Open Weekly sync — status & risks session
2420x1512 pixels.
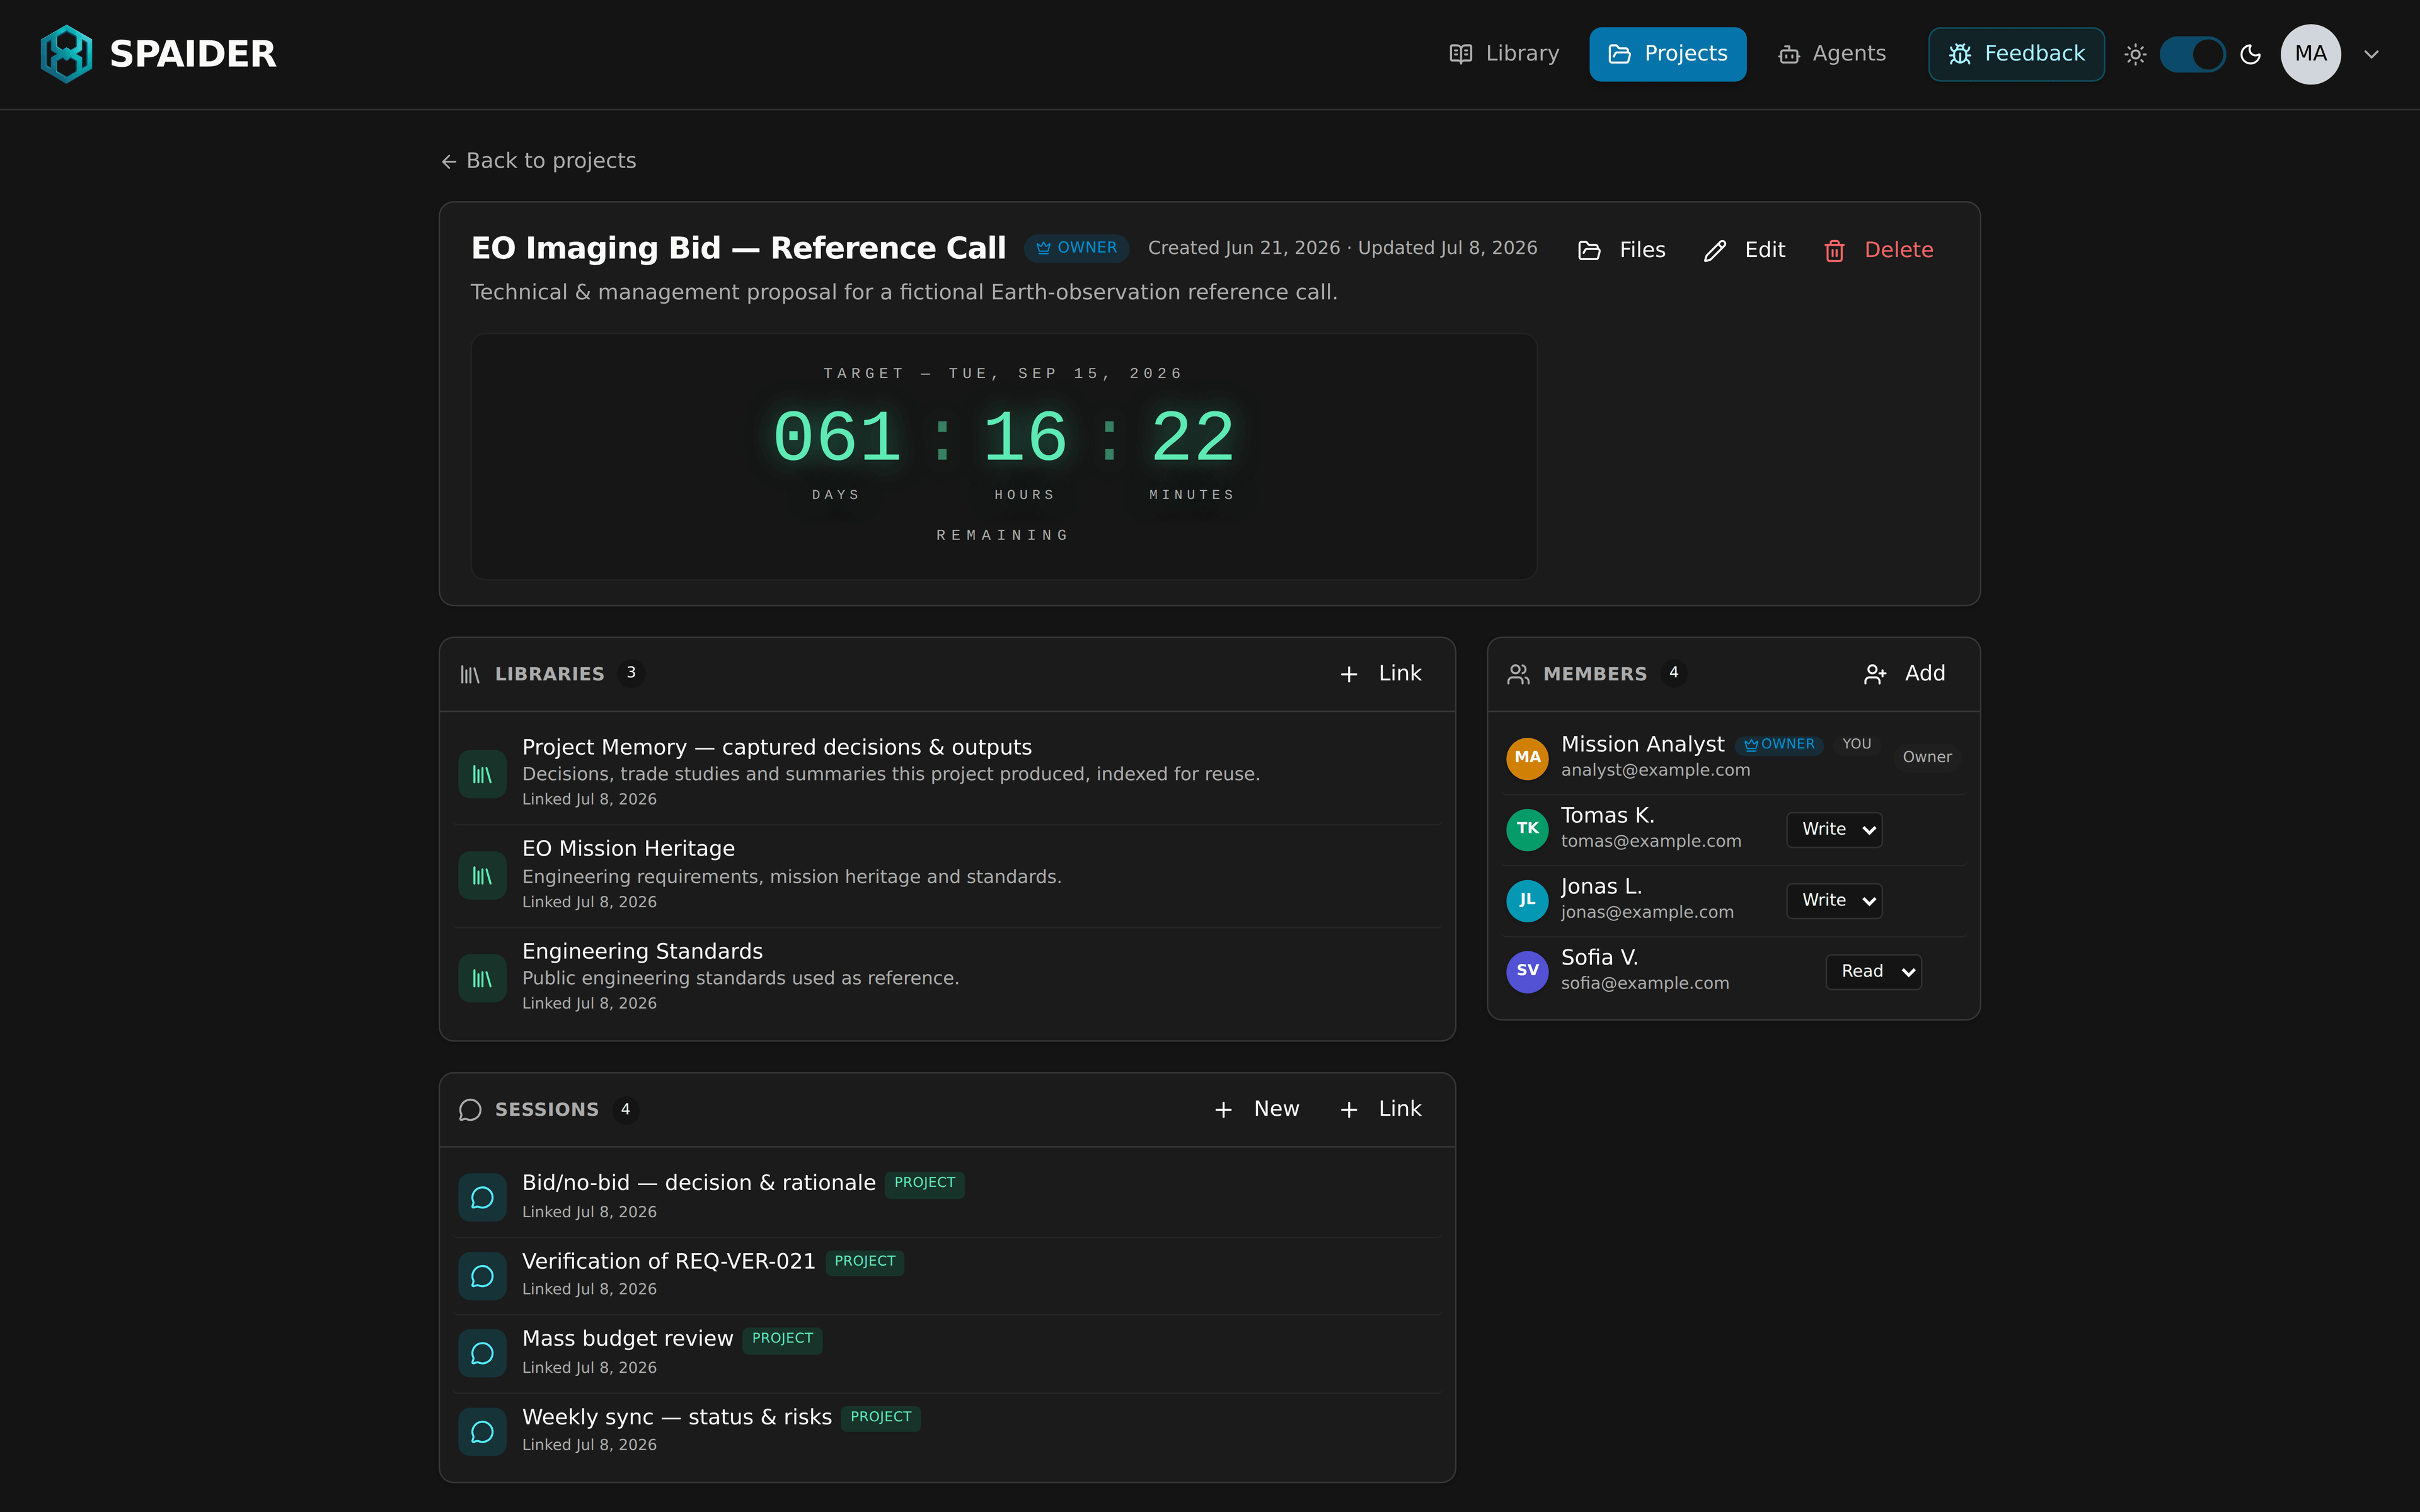click(676, 1417)
